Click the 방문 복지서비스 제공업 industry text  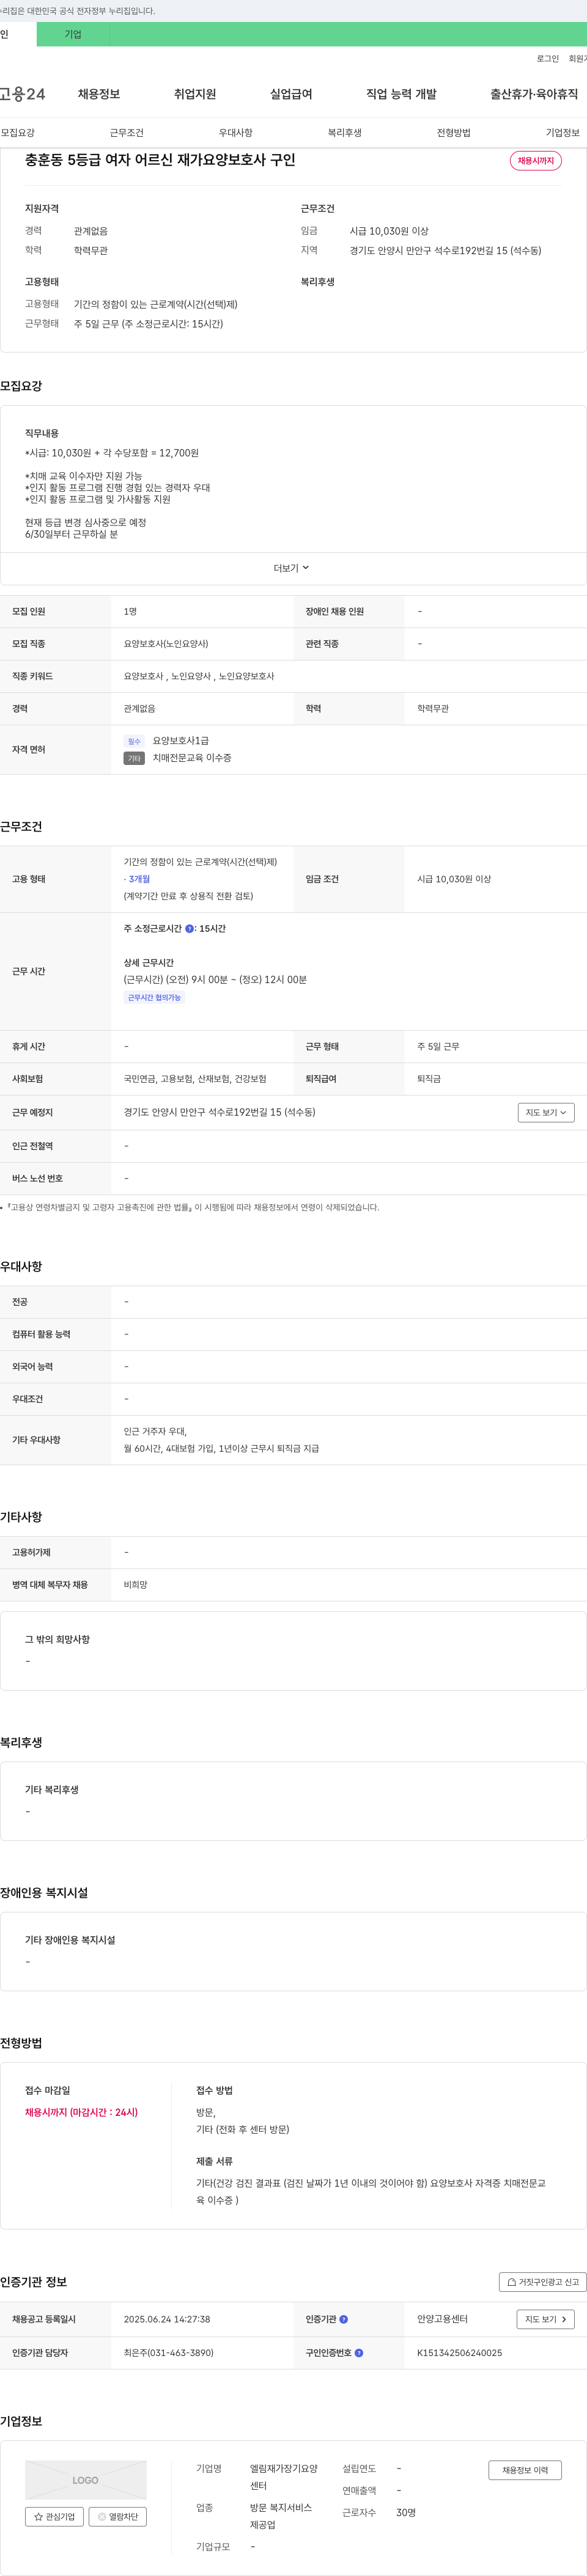coord(281,2516)
